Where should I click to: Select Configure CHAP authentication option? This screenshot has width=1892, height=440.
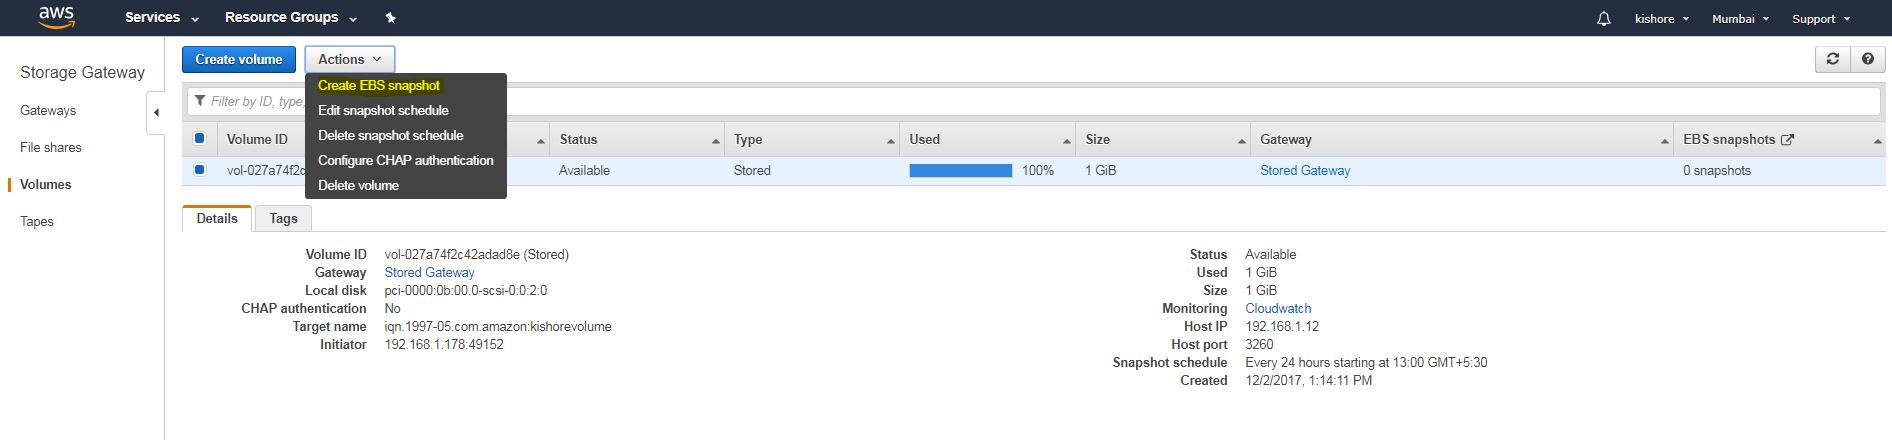click(x=405, y=160)
